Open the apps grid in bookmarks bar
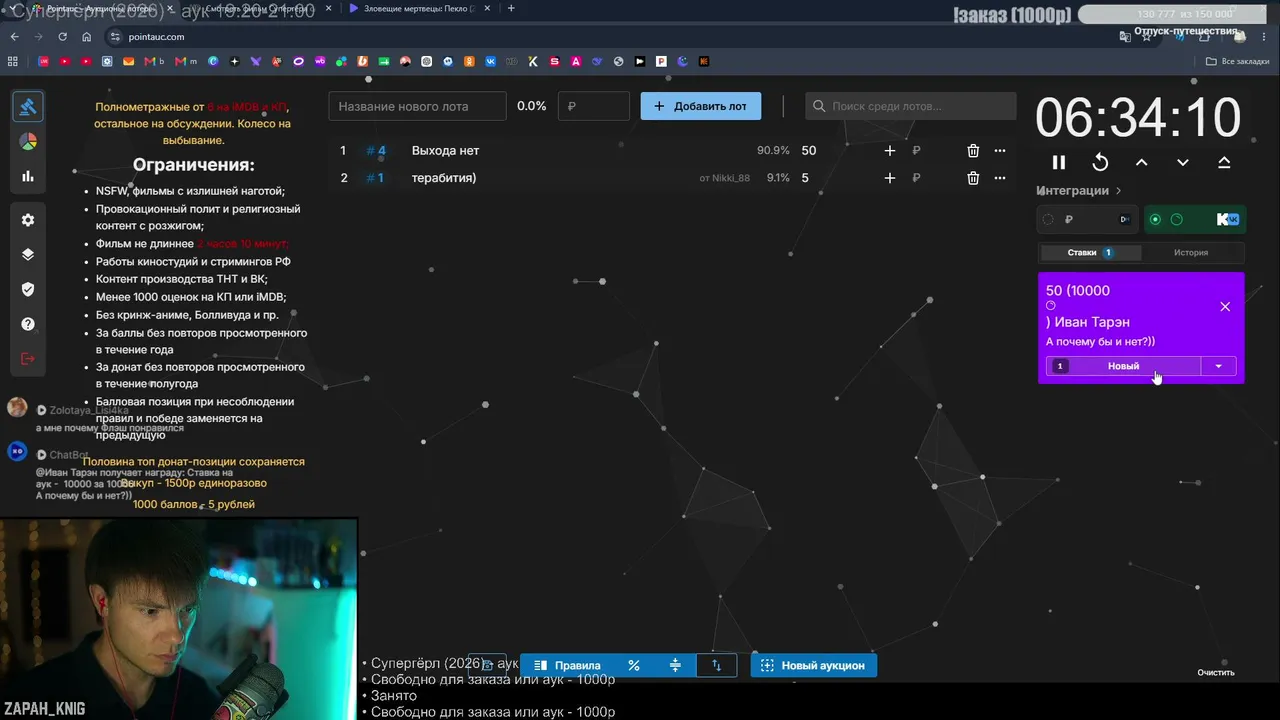 tap(13, 61)
